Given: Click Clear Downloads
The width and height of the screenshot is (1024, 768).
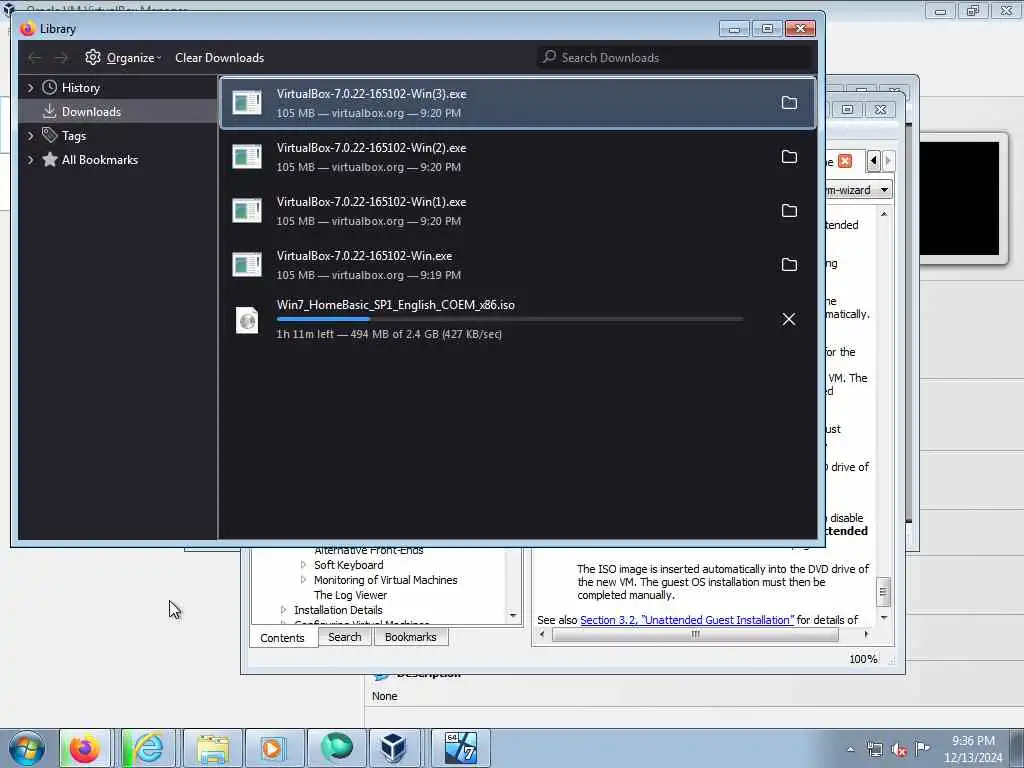Looking at the screenshot, I should click(219, 57).
